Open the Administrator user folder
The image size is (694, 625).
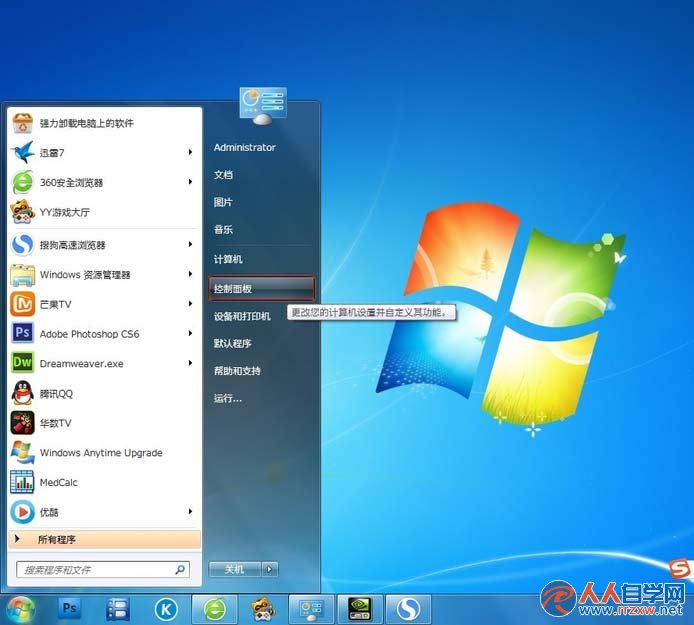coord(245,147)
